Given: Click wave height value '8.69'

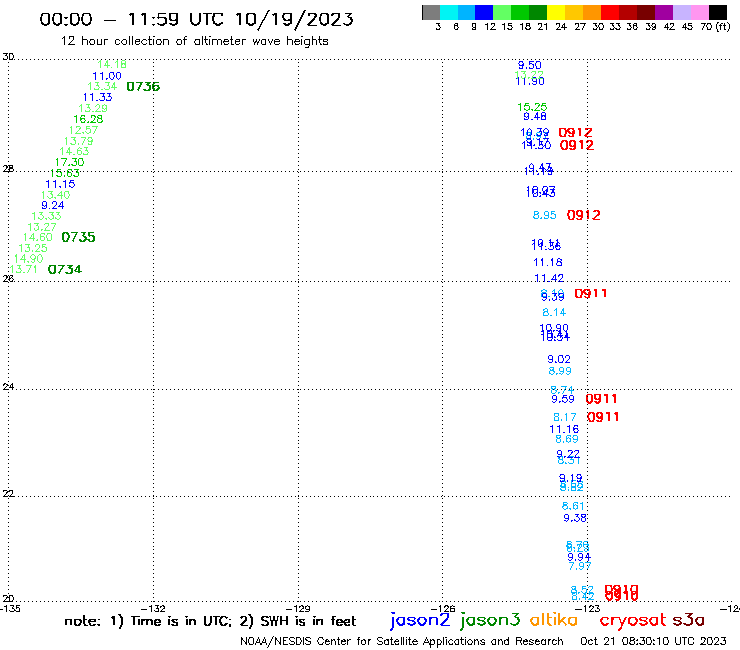Looking at the screenshot, I should point(567,439).
